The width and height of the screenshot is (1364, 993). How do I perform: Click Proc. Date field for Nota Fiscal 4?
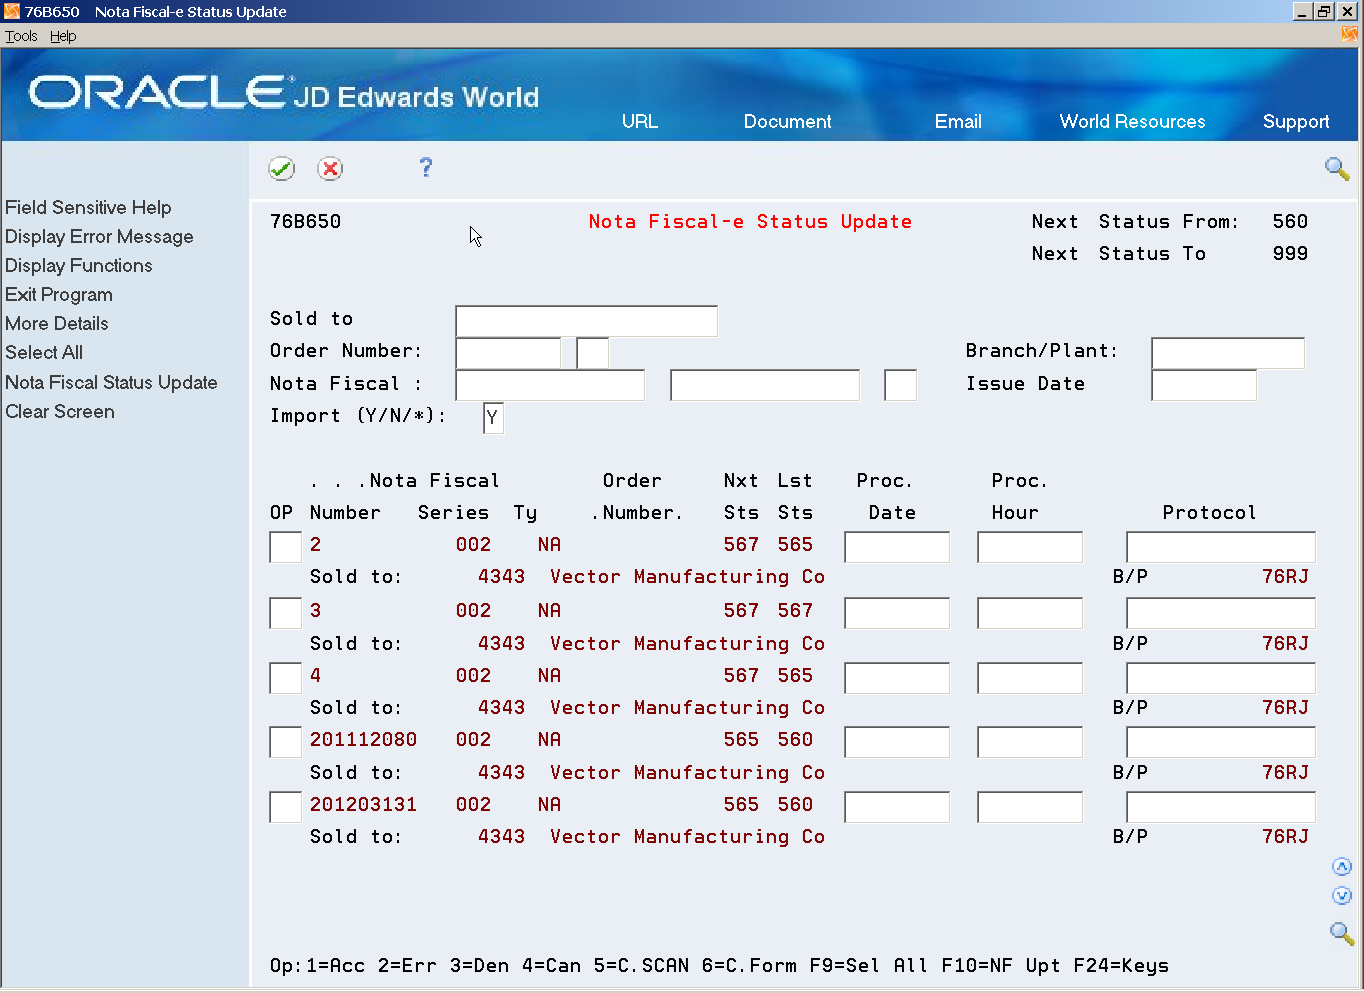point(897,678)
